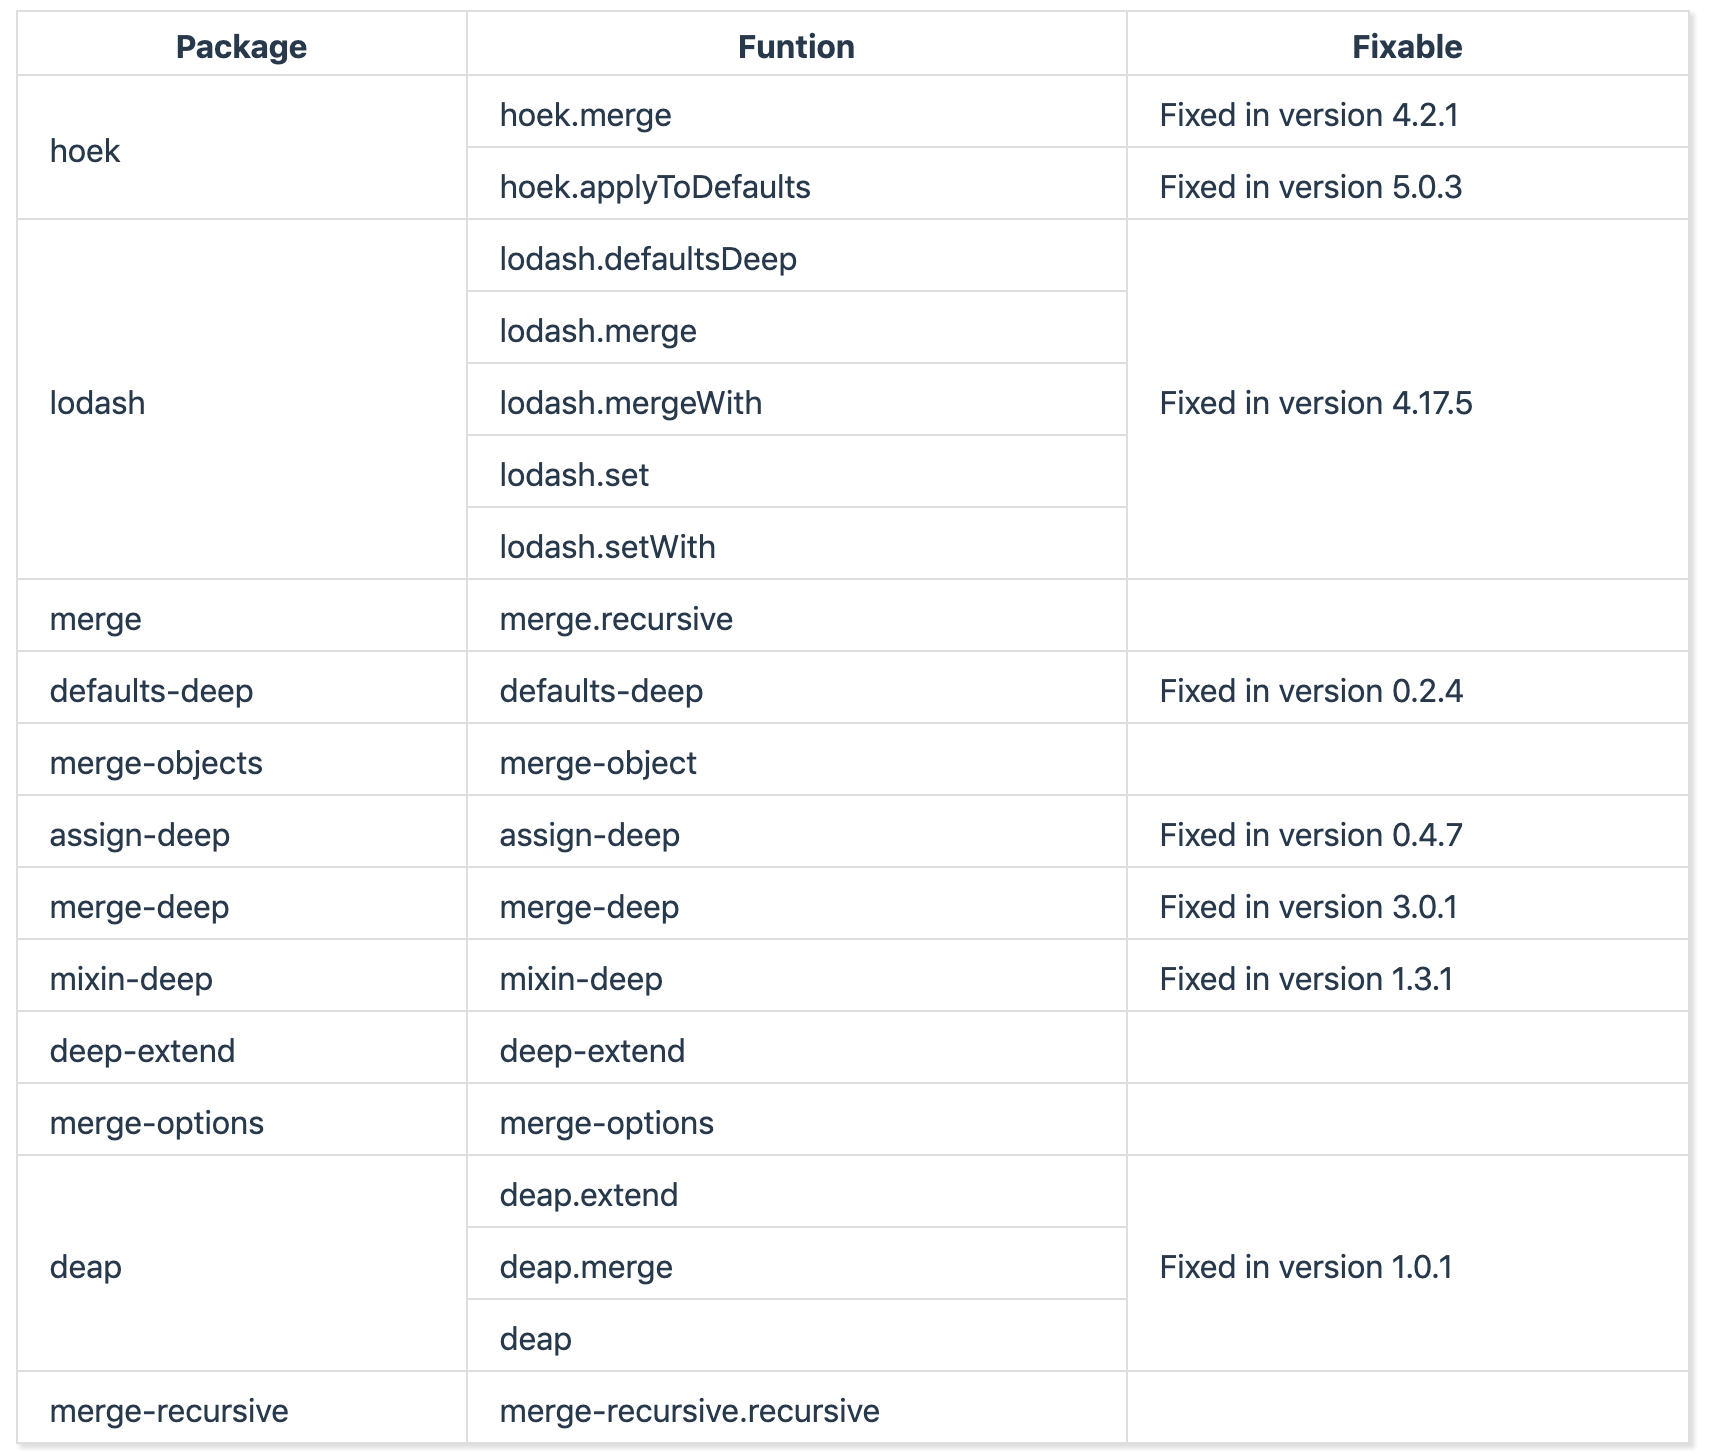This screenshot has height=1456, width=1712.
Task: Select the lodash.mergeWith cell
Action: tap(630, 403)
